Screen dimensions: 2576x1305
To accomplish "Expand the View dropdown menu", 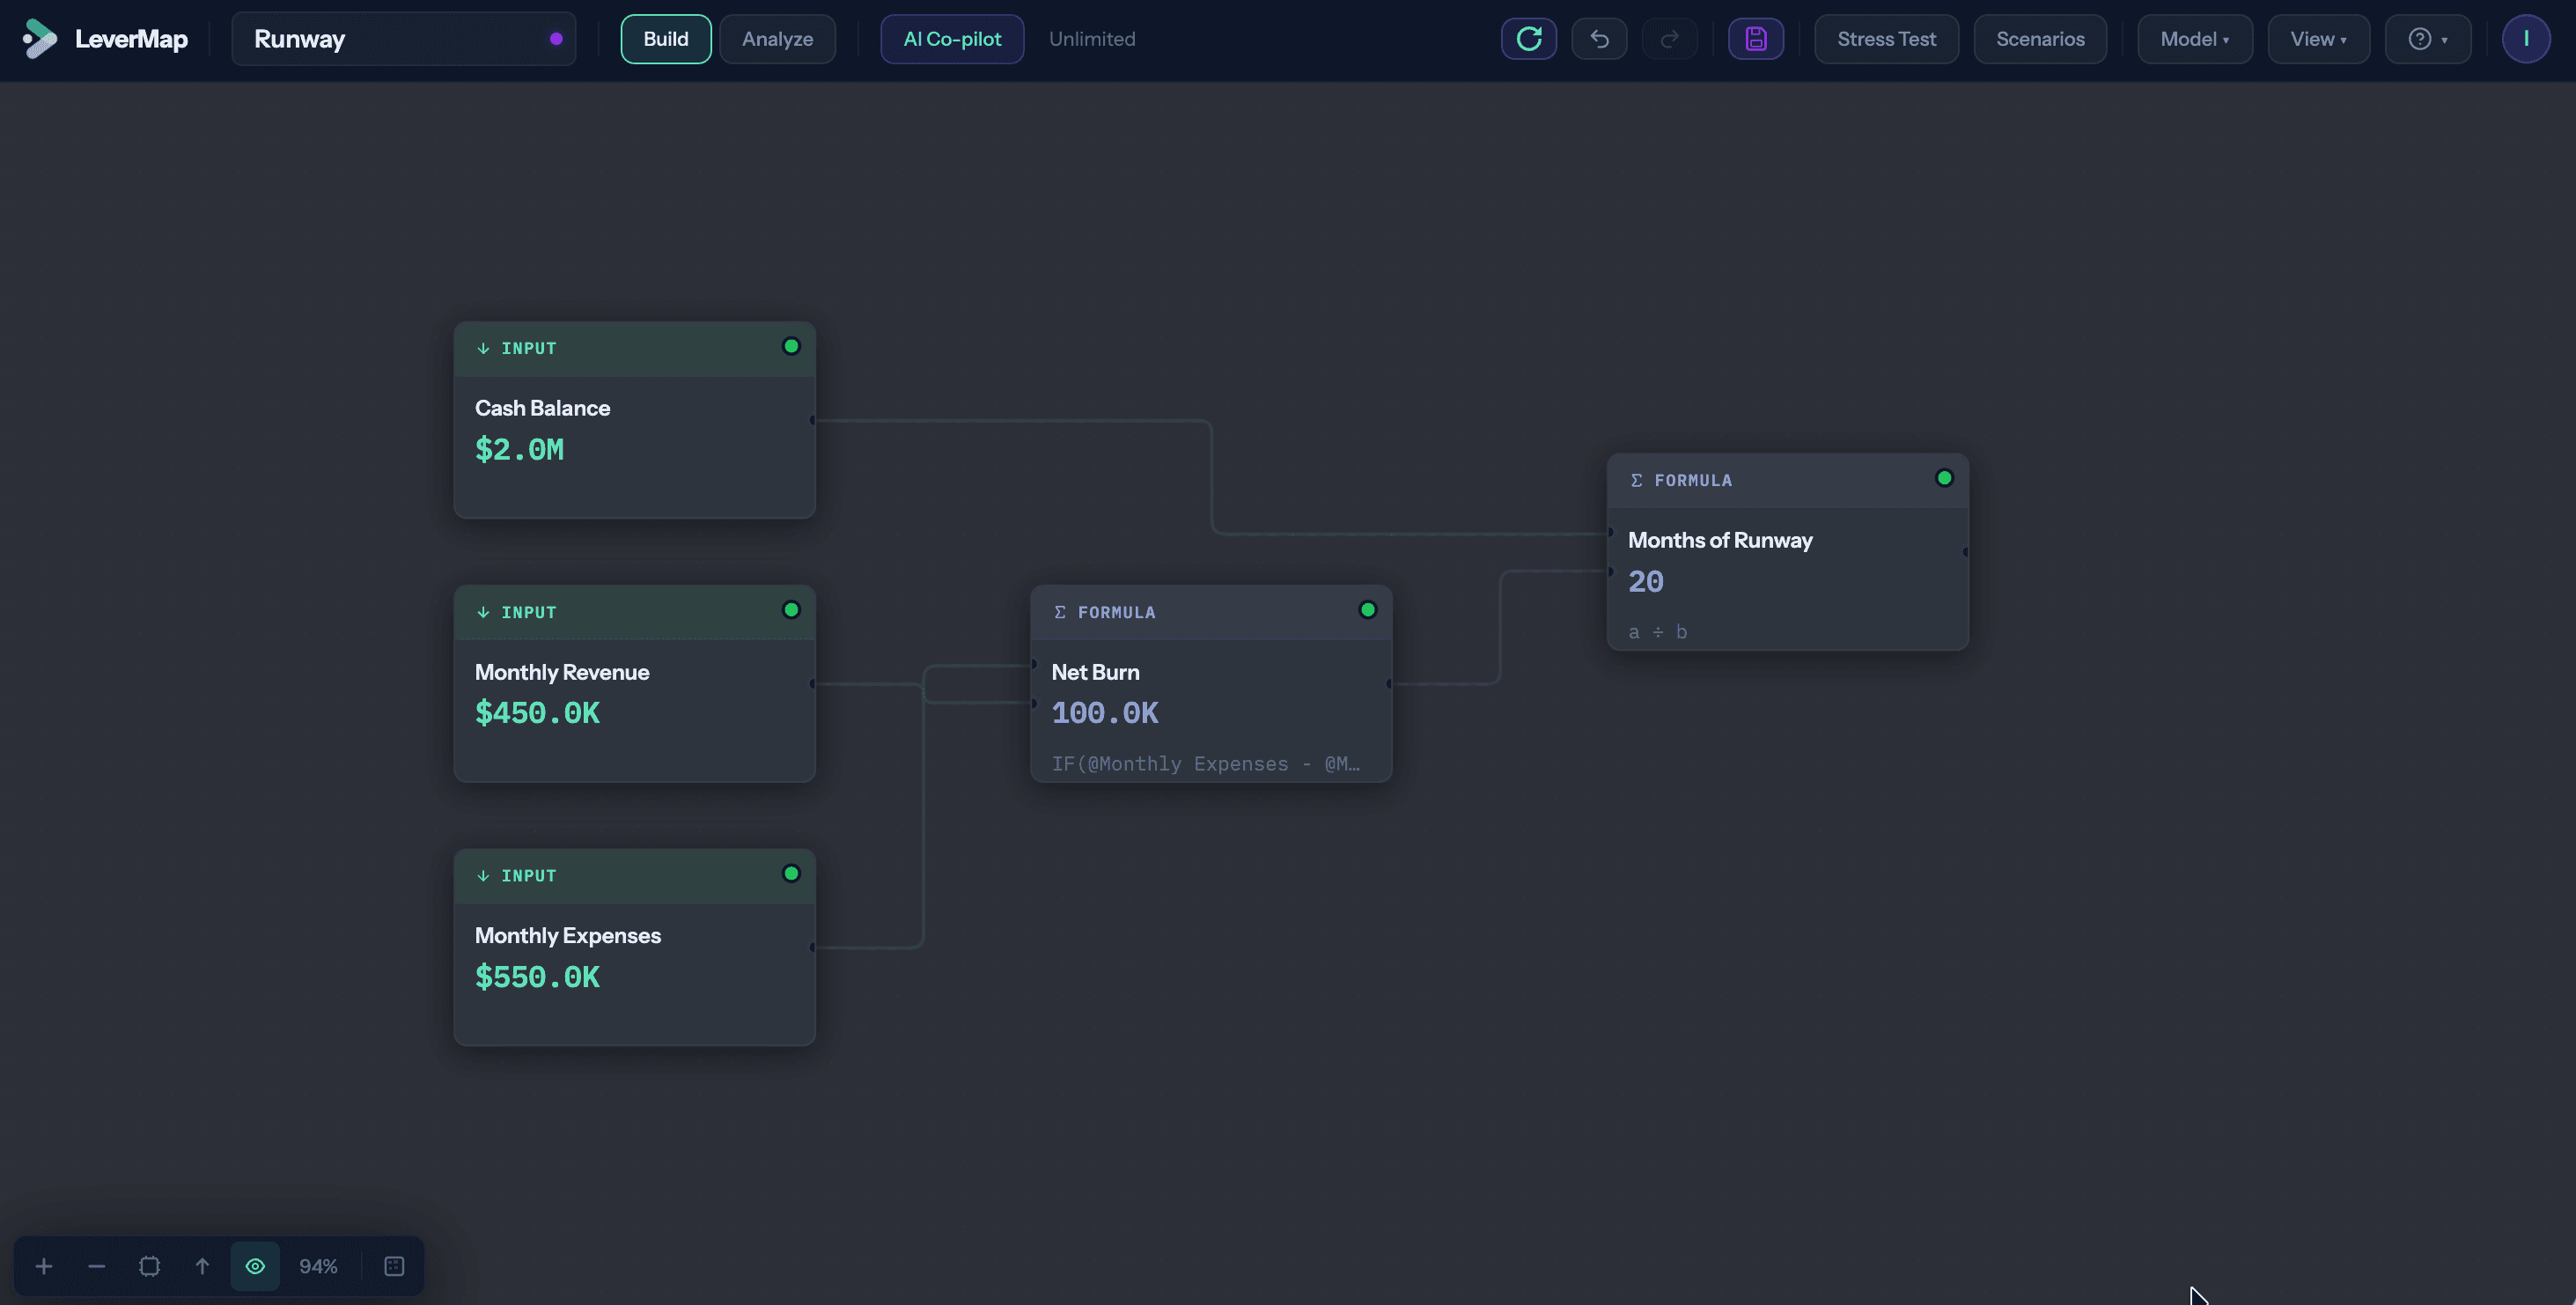I will [2317, 39].
